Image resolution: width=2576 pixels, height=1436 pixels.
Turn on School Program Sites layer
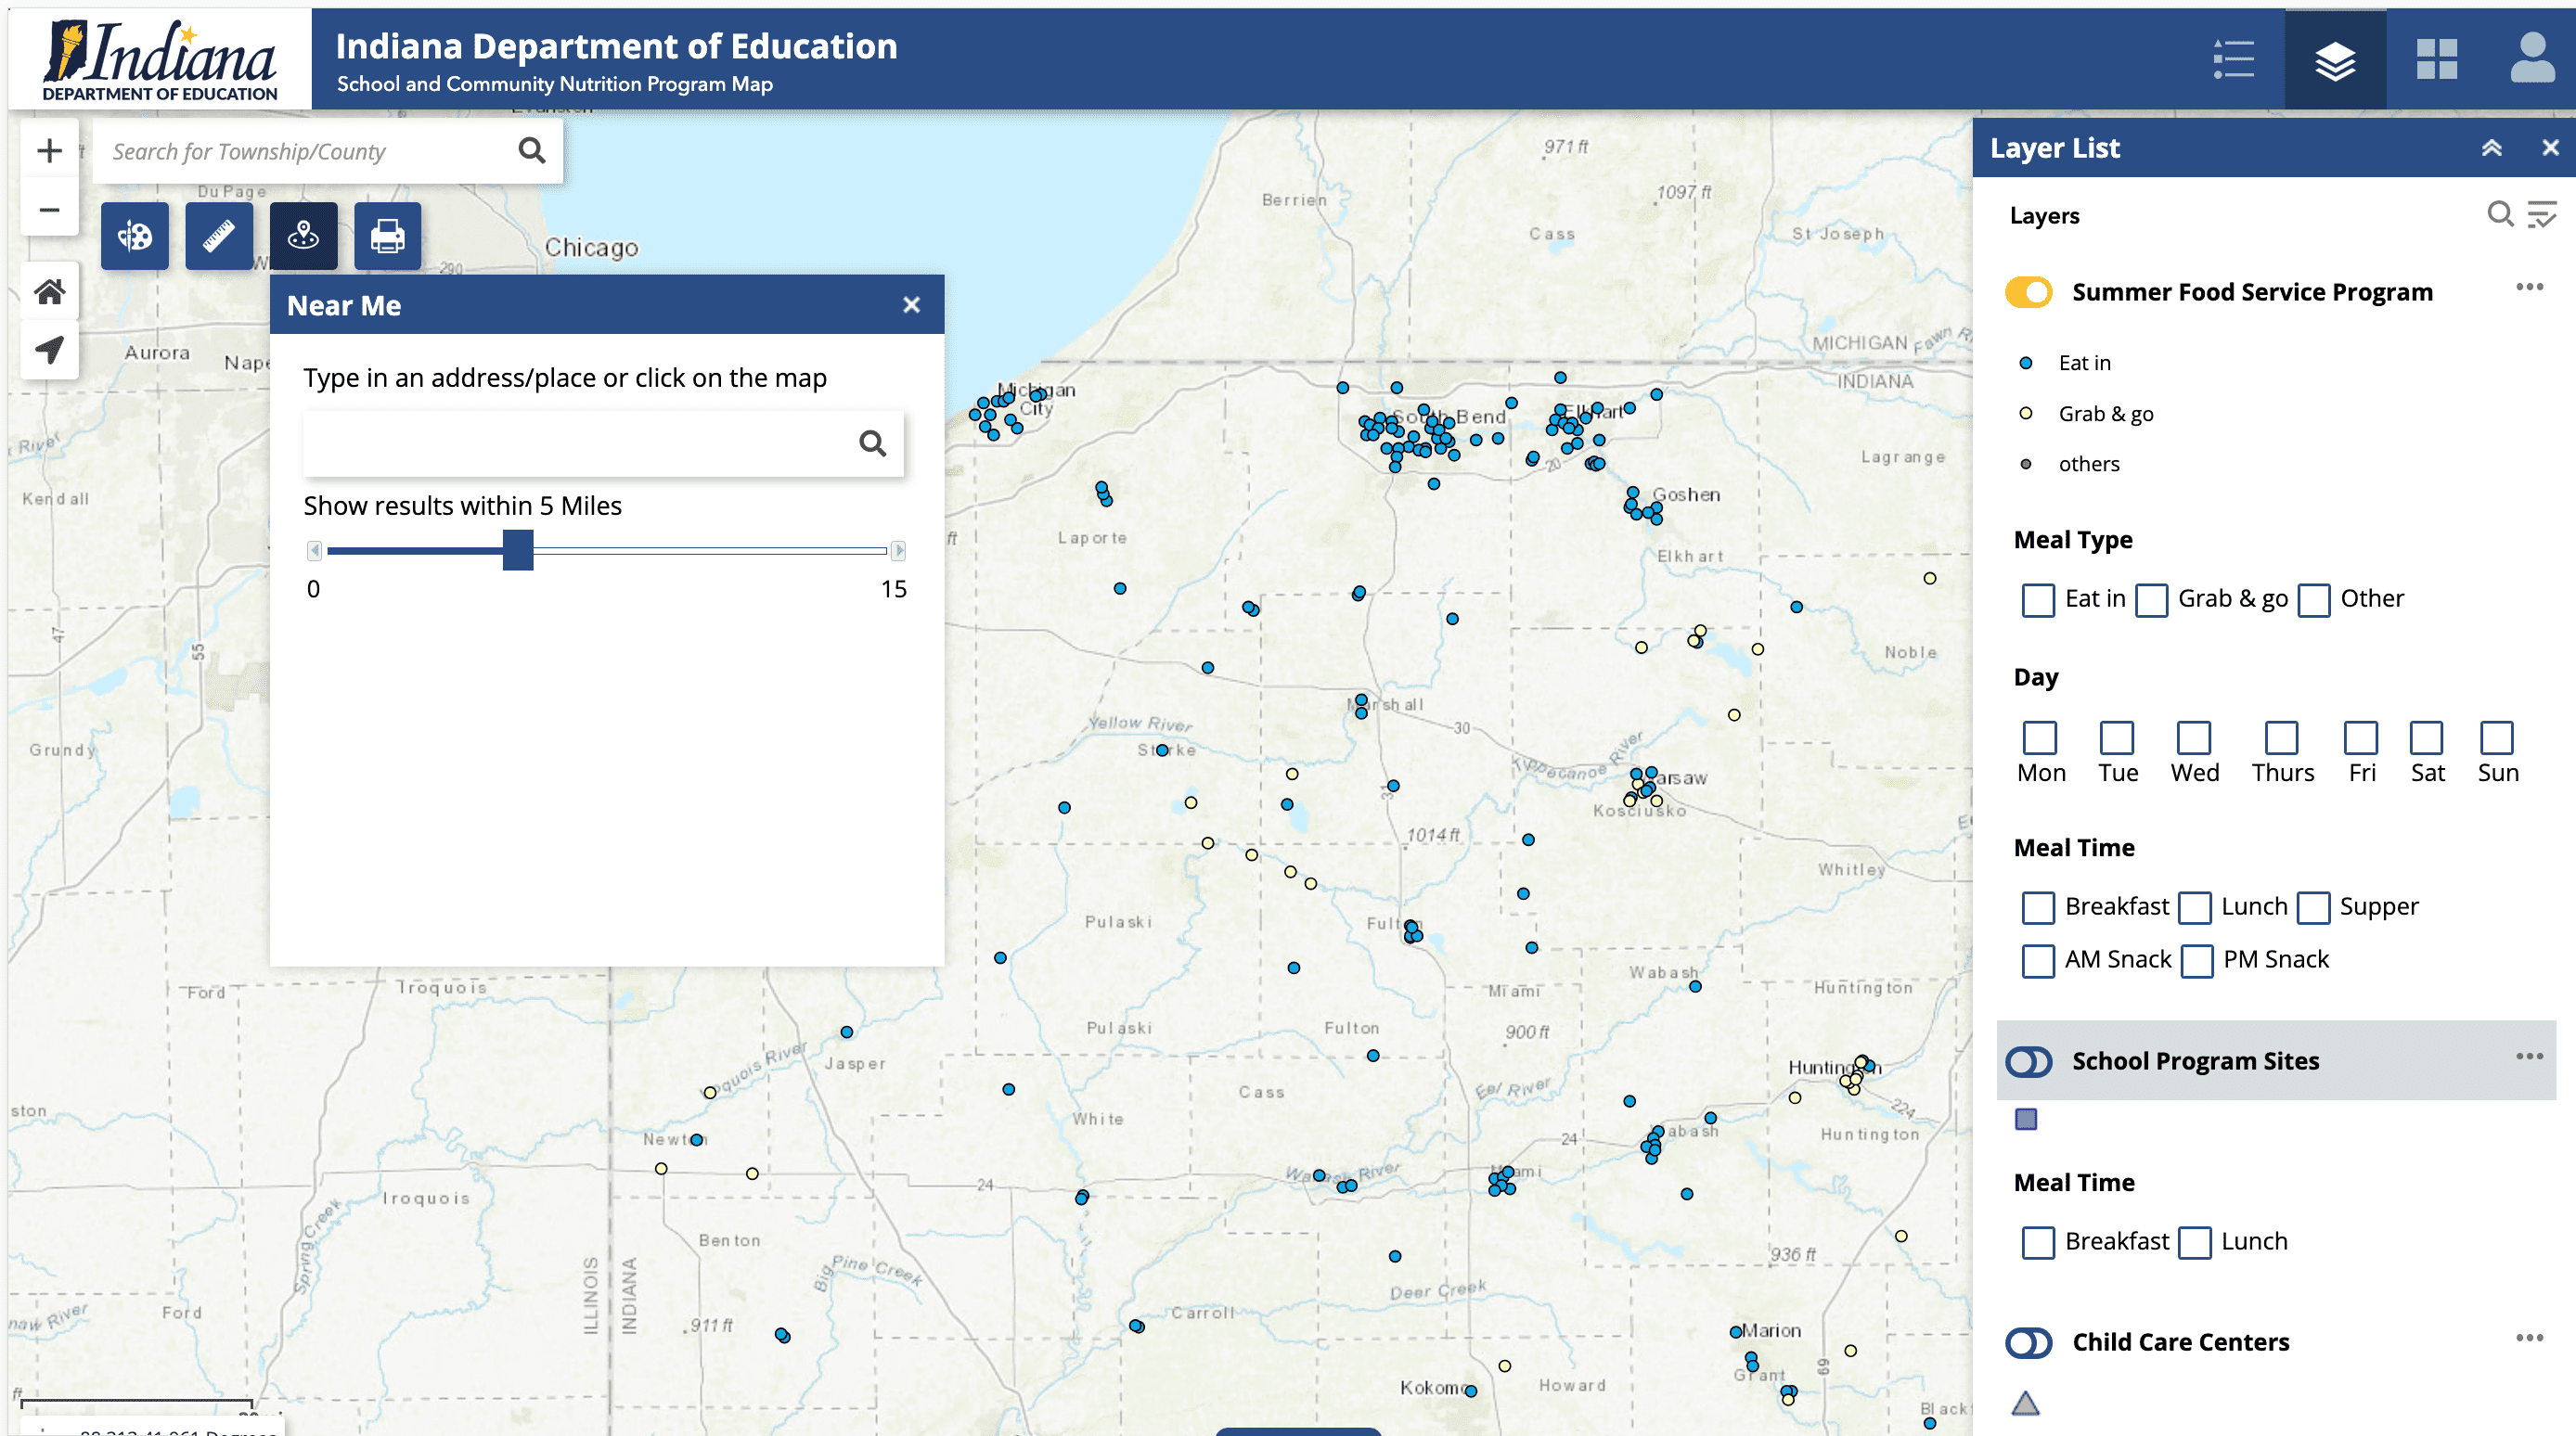pyautogui.click(x=2029, y=1061)
